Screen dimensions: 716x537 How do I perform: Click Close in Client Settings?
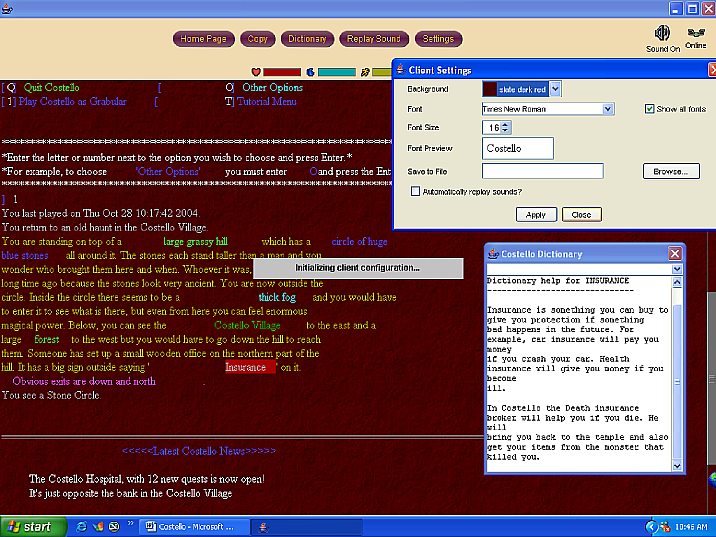[582, 215]
